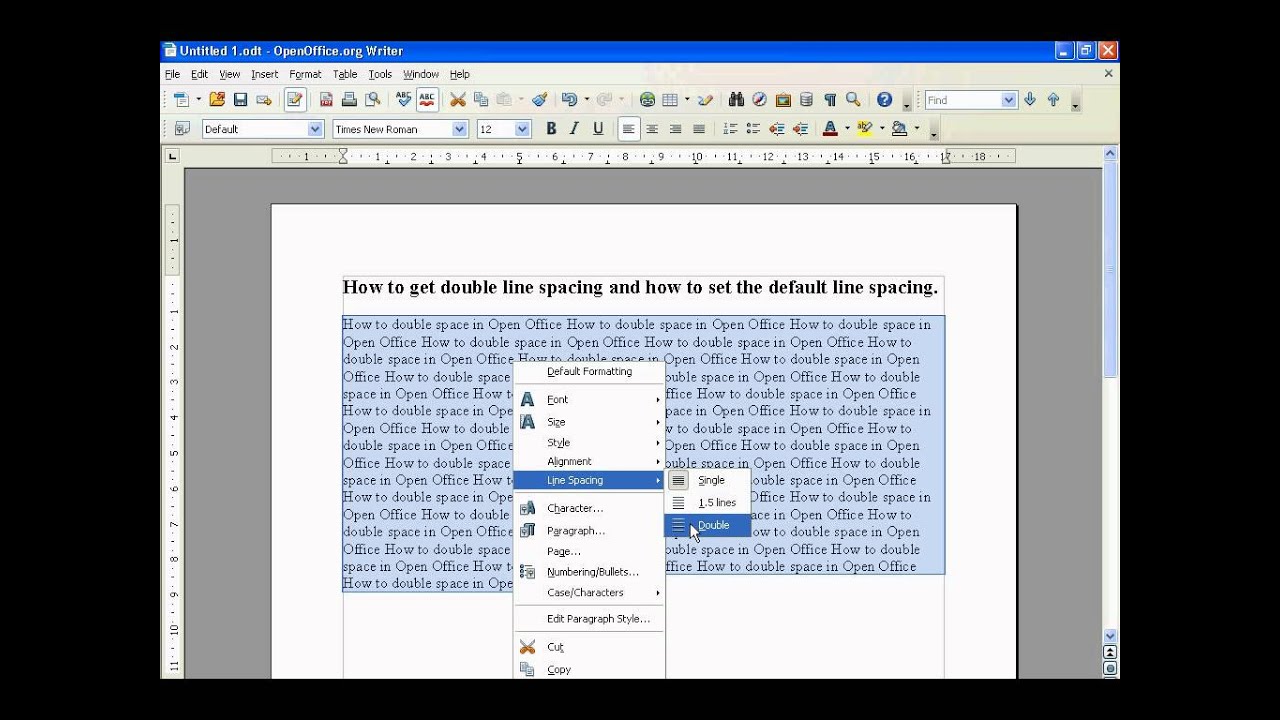Open the Table icon dropdown arrow
1280x720 pixels.
click(687, 100)
